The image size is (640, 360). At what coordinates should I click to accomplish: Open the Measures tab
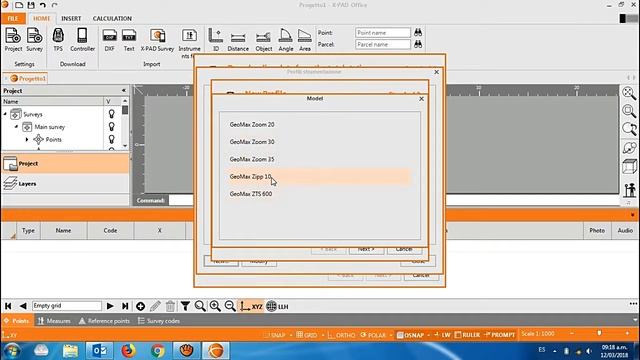54,321
